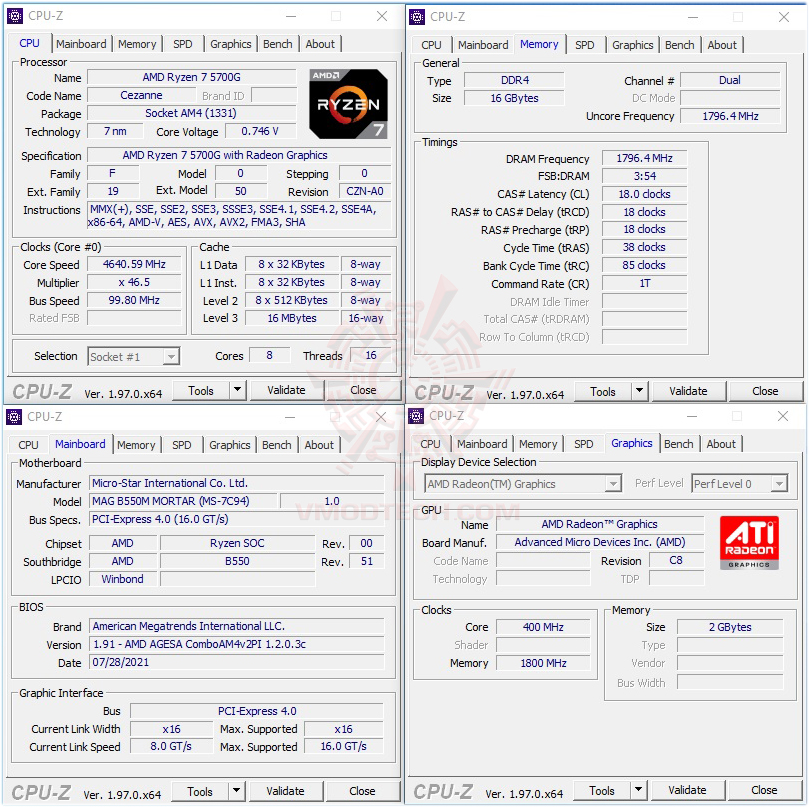Click the Tools button in the Graphics window
Viewport: 809px width, 807px height.
point(602,790)
